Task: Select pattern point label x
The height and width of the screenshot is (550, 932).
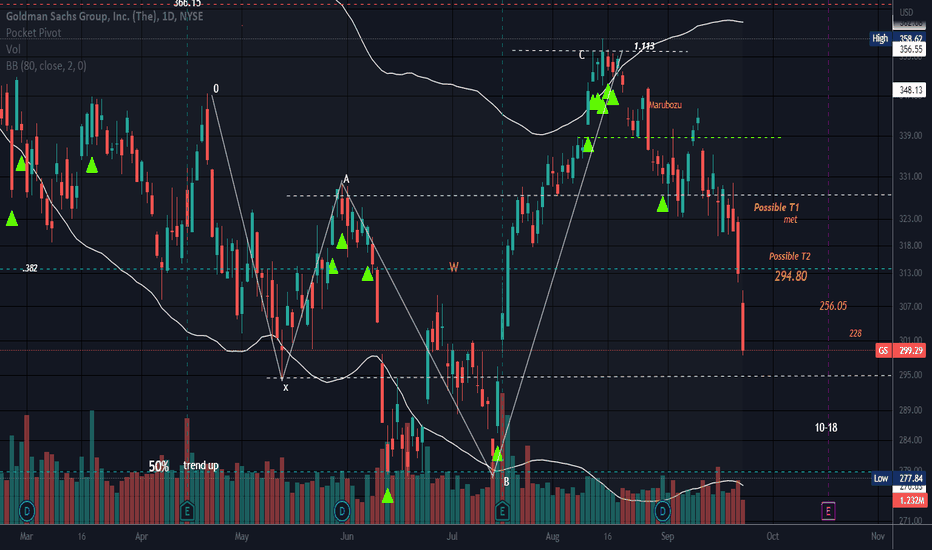Action: click(x=285, y=388)
